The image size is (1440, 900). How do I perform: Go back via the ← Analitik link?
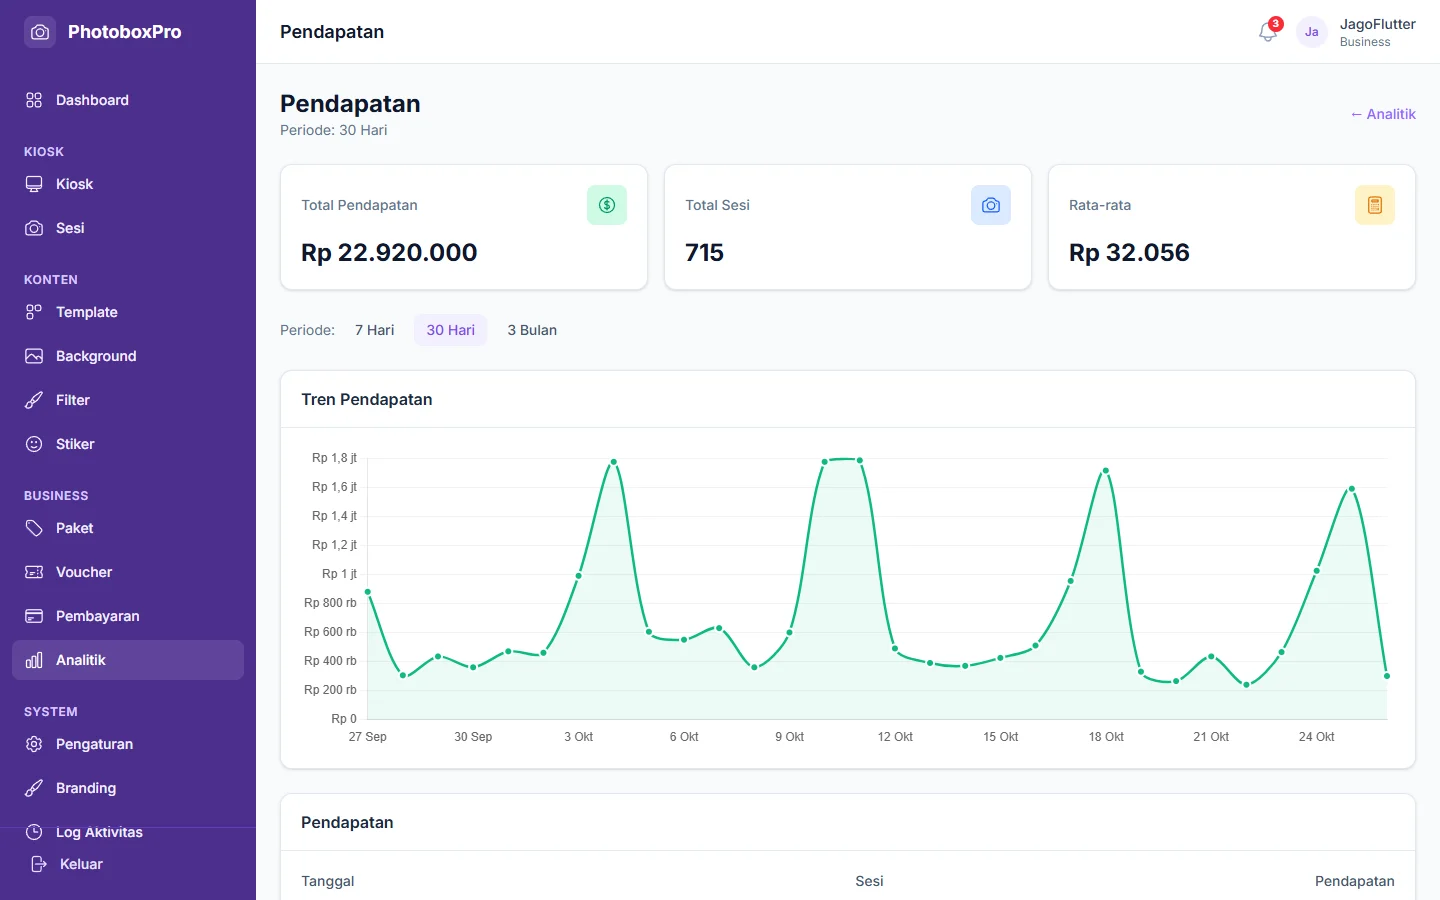[x=1383, y=114]
